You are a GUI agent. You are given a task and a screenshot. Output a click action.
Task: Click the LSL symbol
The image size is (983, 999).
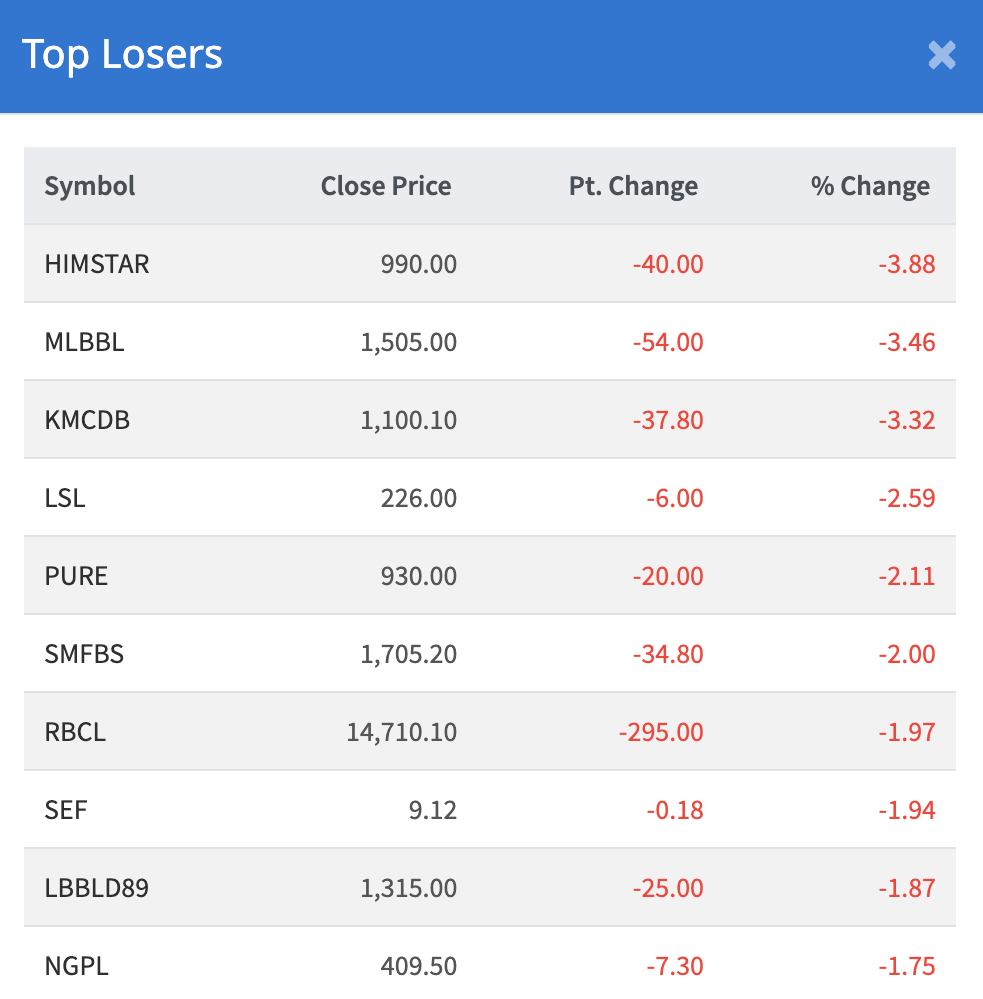(65, 498)
